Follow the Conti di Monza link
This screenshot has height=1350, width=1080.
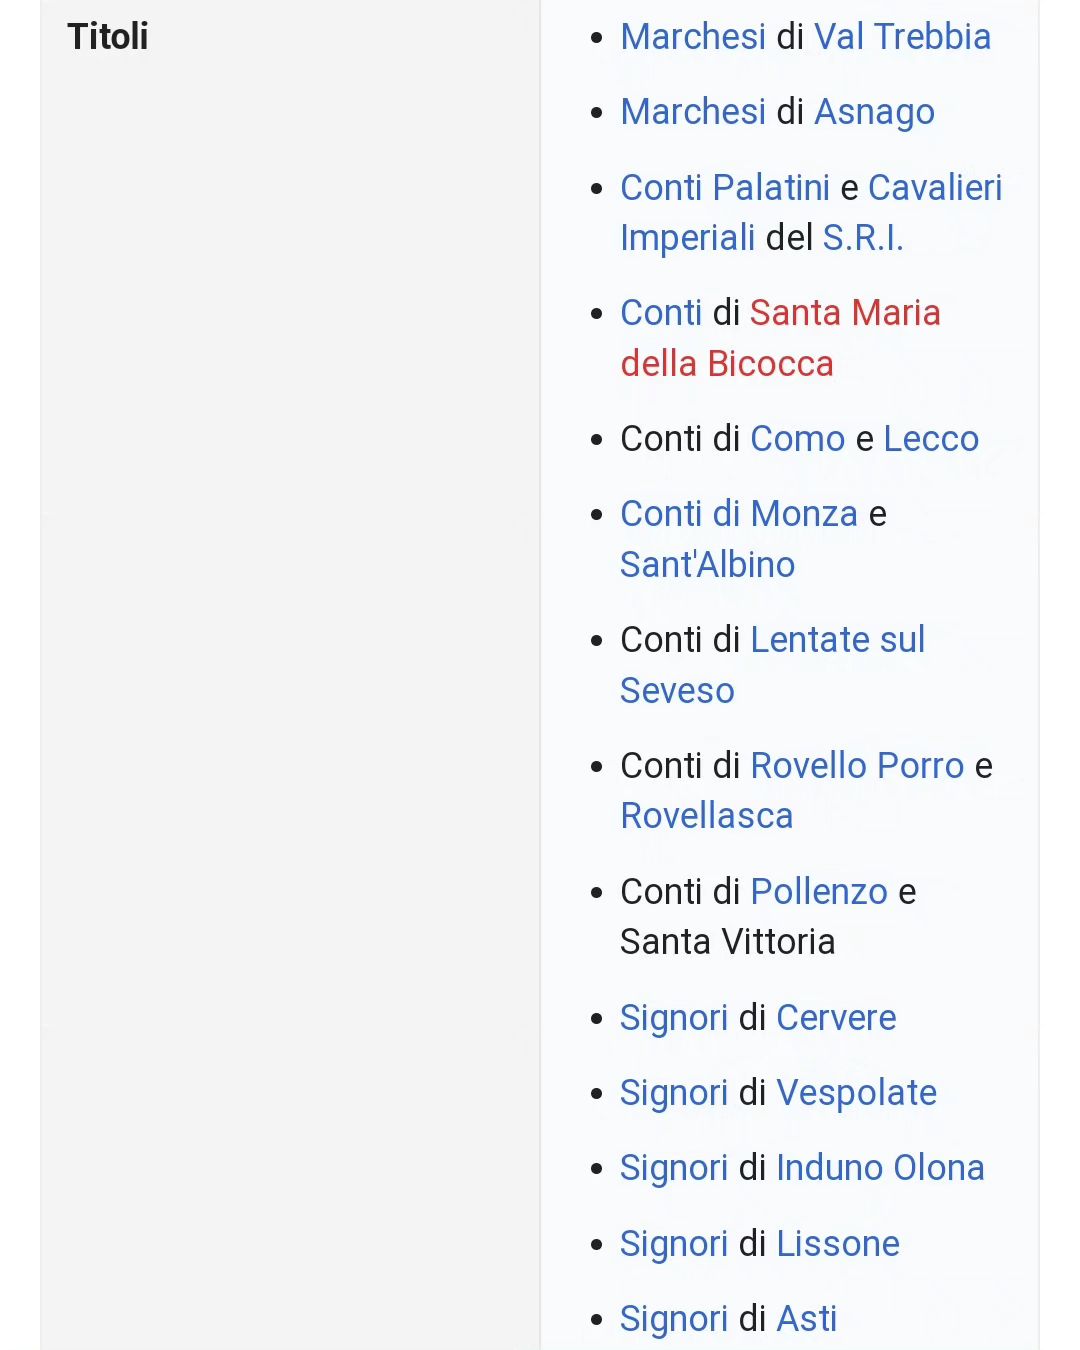click(739, 514)
